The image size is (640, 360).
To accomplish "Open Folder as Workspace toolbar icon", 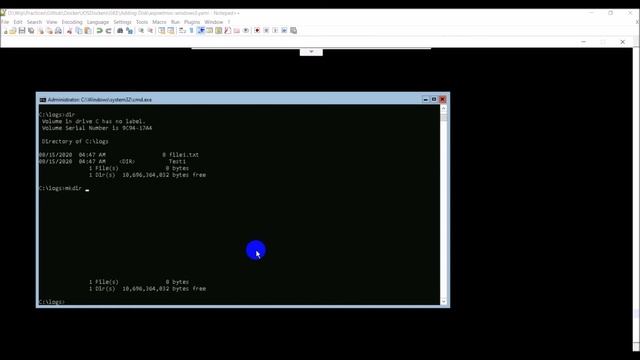I will (x=236, y=31).
